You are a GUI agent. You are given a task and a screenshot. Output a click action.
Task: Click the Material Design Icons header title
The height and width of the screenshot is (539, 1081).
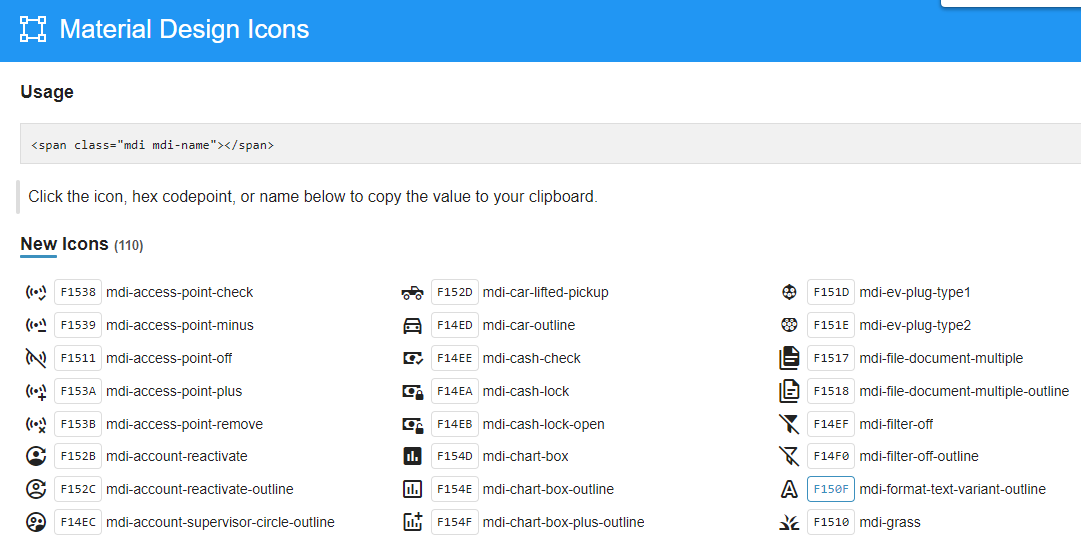coord(184,30)
